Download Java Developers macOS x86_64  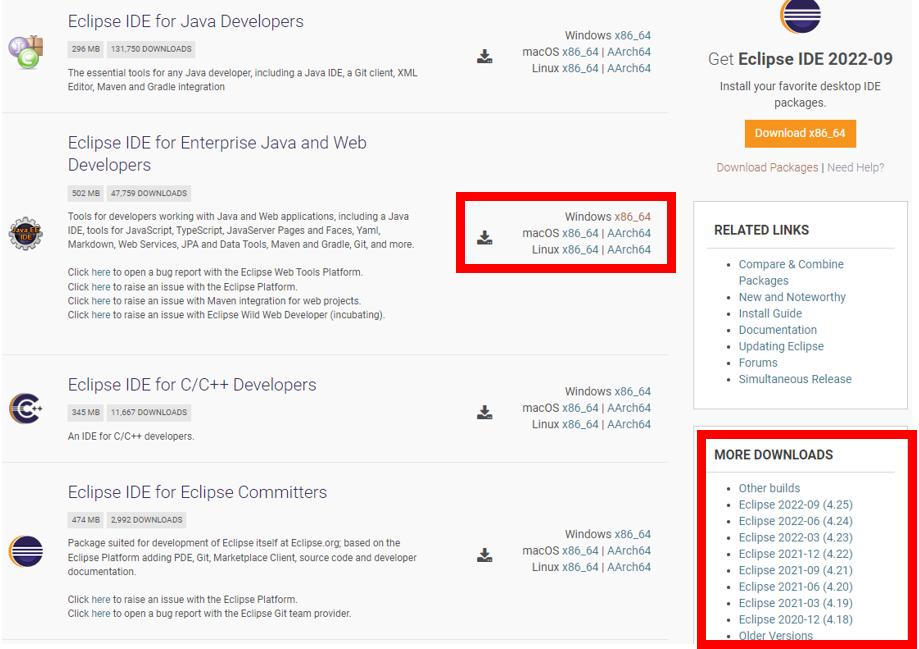pos(580,52)
